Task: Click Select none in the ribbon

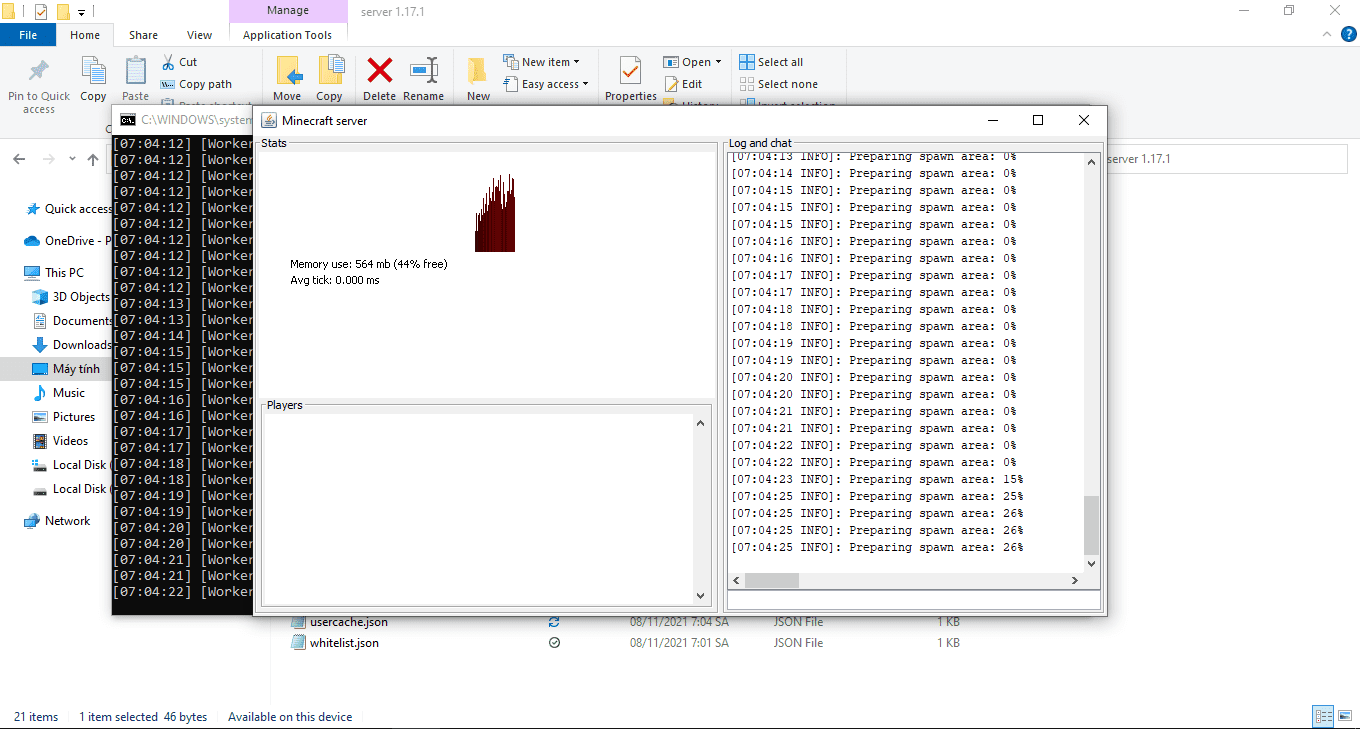Action: [x=778, y=84]
